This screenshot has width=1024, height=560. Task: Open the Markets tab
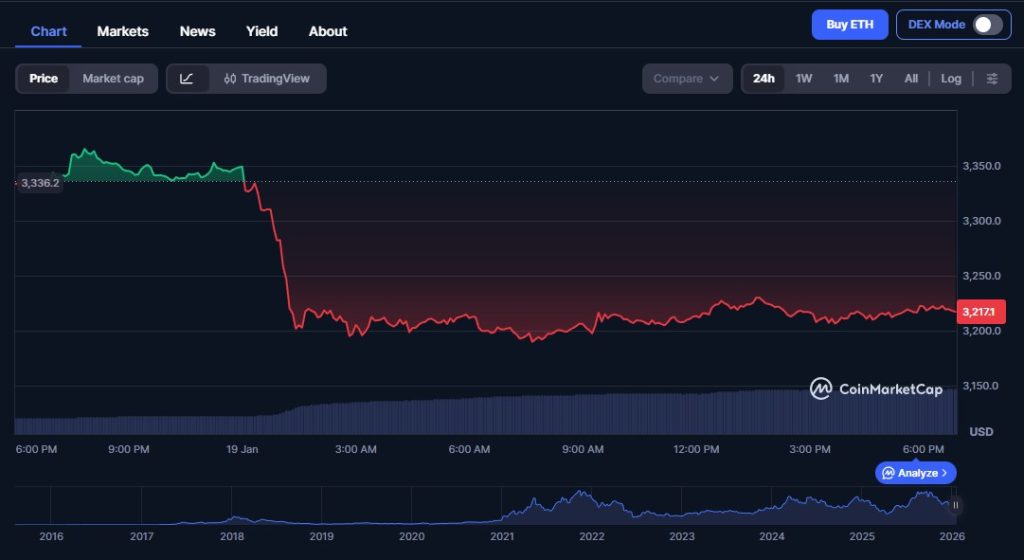[x=122, y=31]
